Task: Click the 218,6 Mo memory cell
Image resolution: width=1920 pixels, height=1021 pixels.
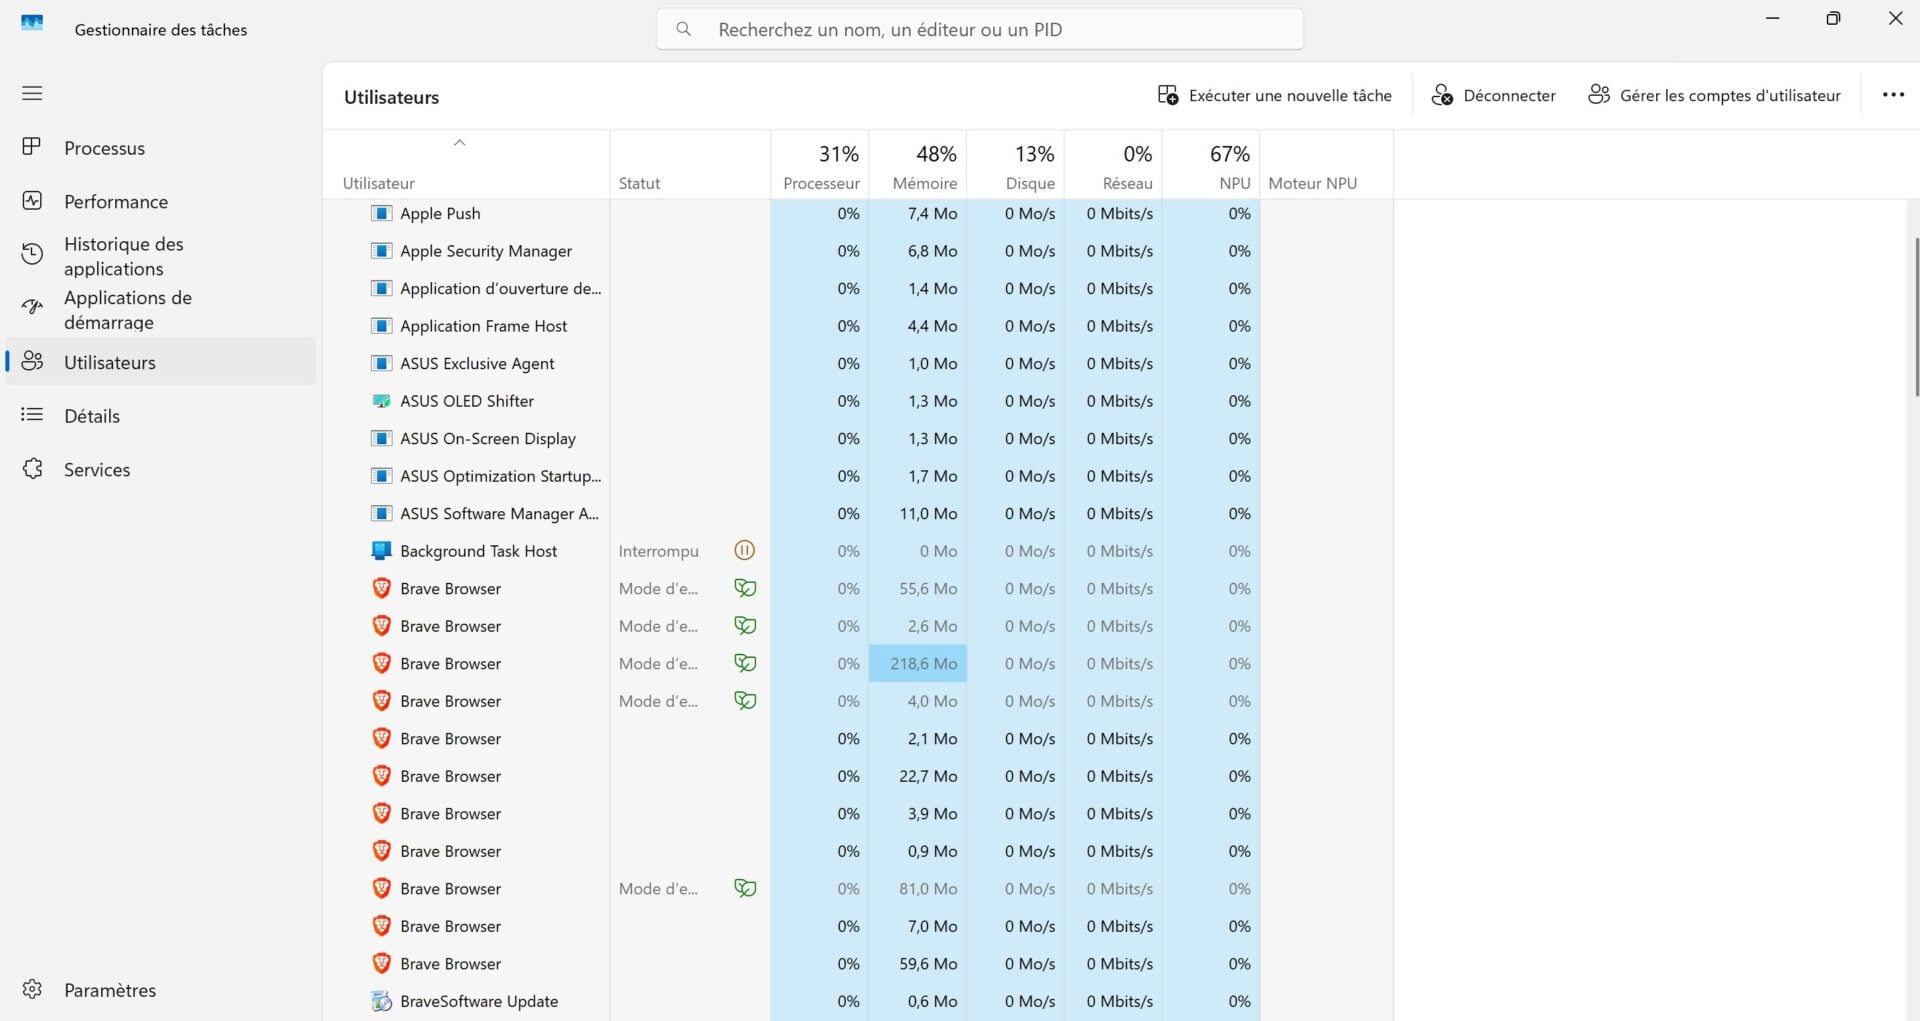Action: [918, 663]
